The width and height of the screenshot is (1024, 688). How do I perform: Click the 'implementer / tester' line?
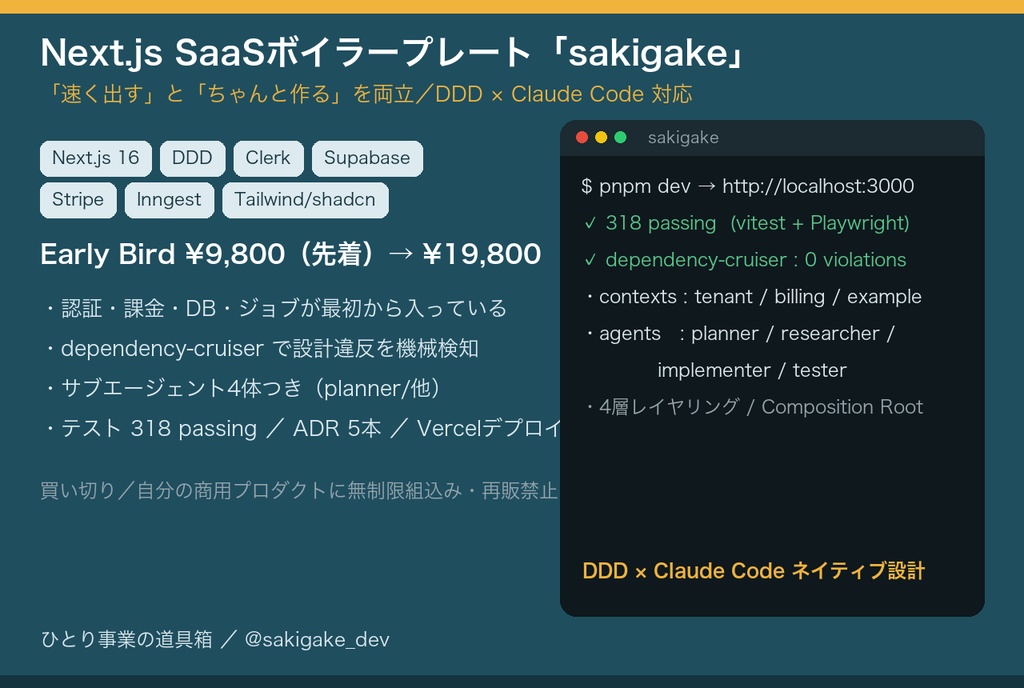point(752,370)
